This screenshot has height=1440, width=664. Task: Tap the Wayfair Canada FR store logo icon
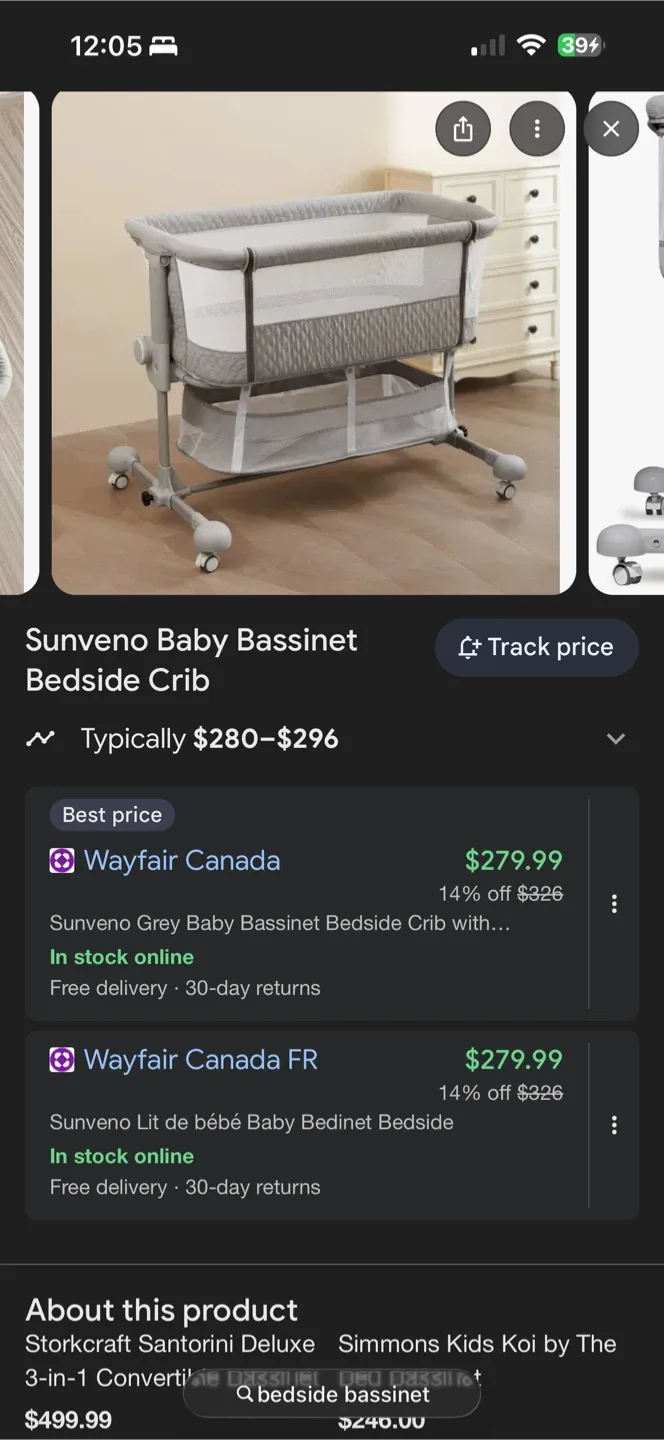61,1060
